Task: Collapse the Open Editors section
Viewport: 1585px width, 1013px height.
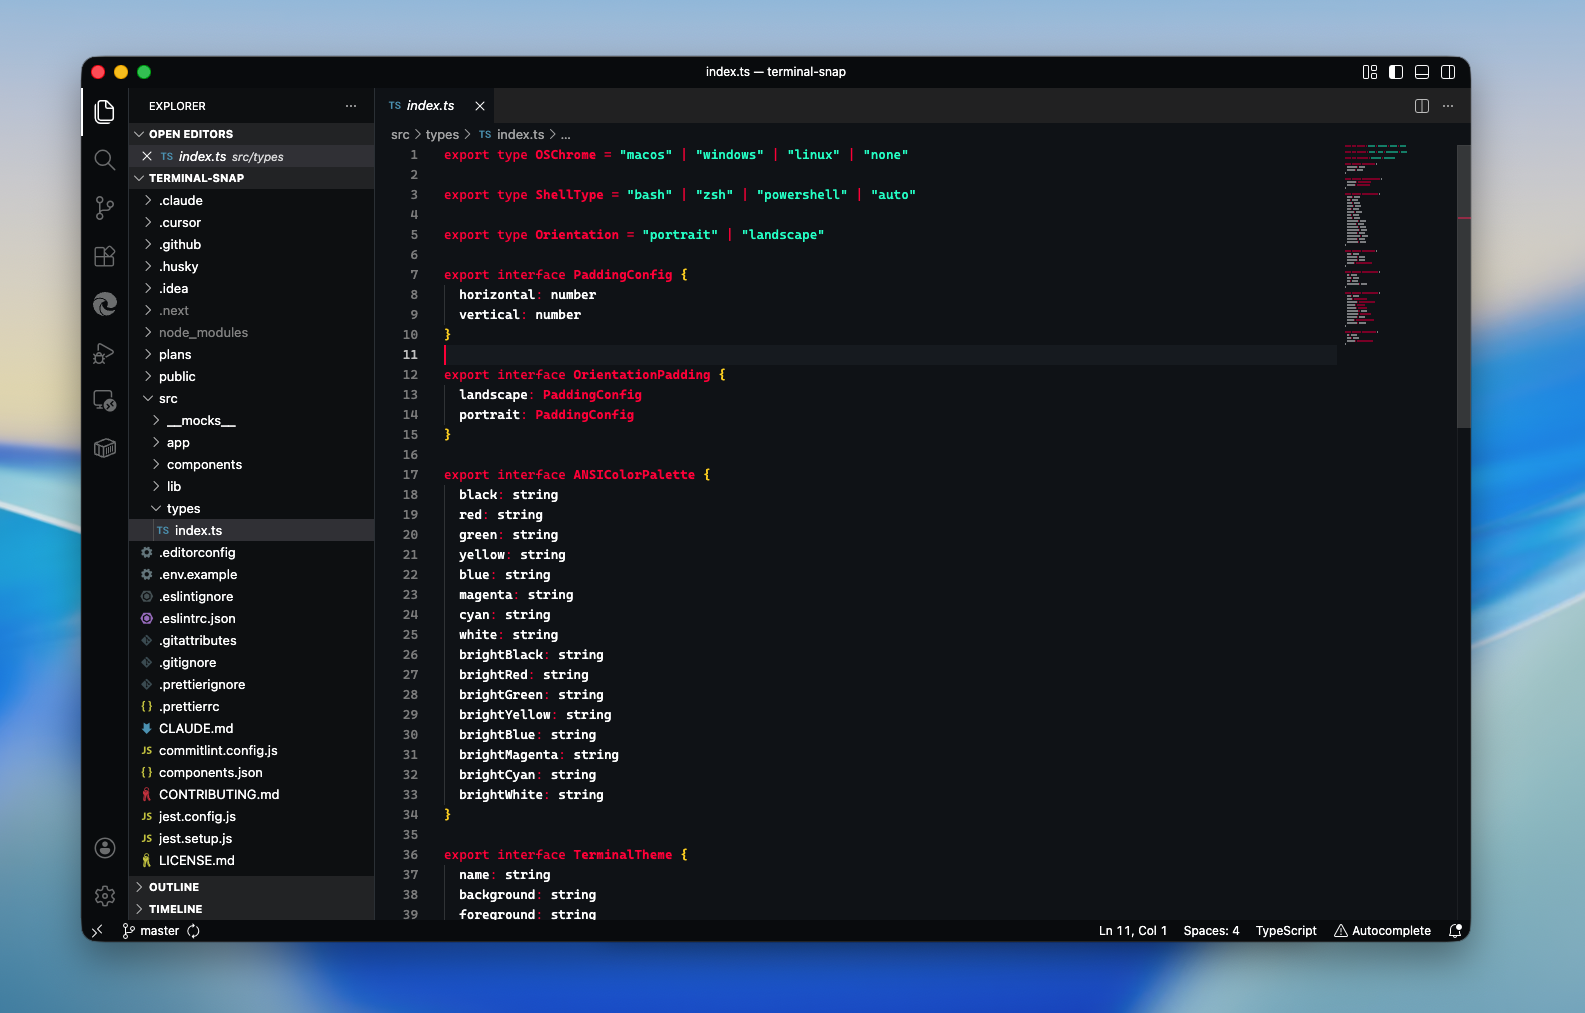Action: (x=252, y=134)
